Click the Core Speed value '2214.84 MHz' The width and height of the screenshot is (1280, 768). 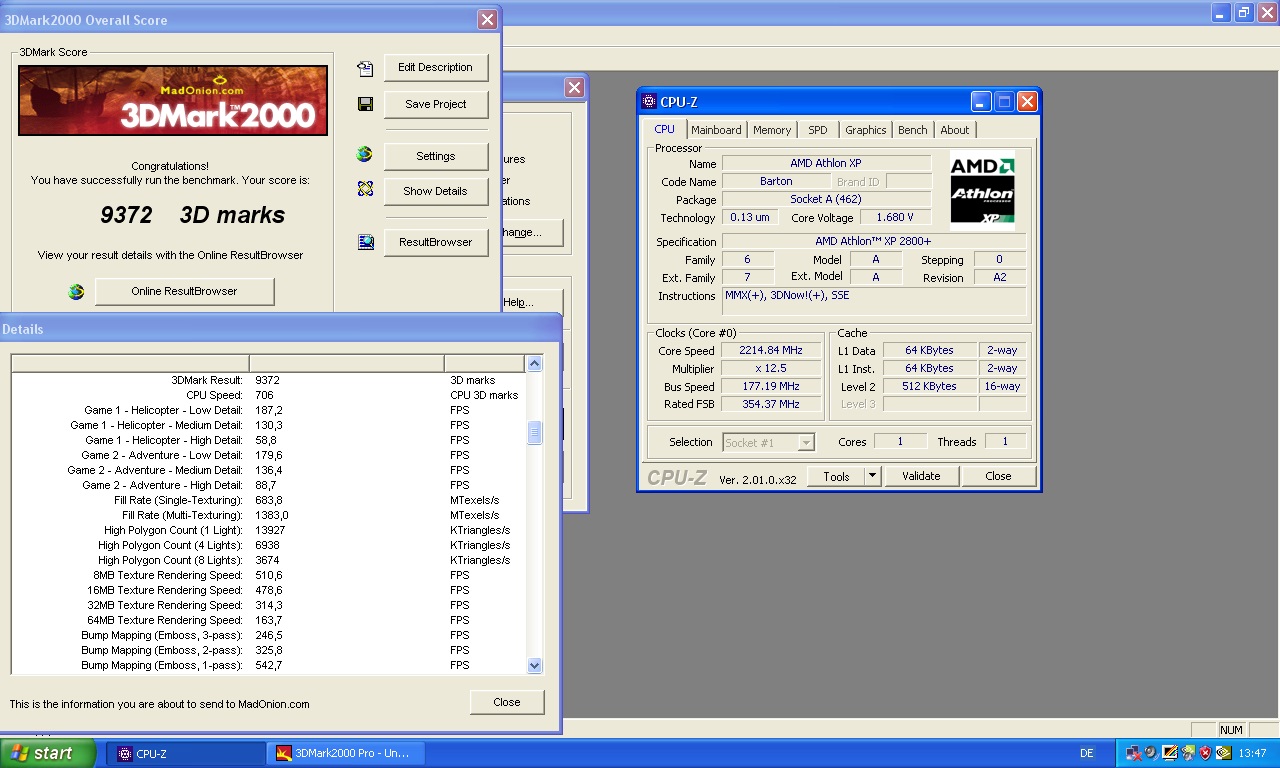(x=771, y=350)
